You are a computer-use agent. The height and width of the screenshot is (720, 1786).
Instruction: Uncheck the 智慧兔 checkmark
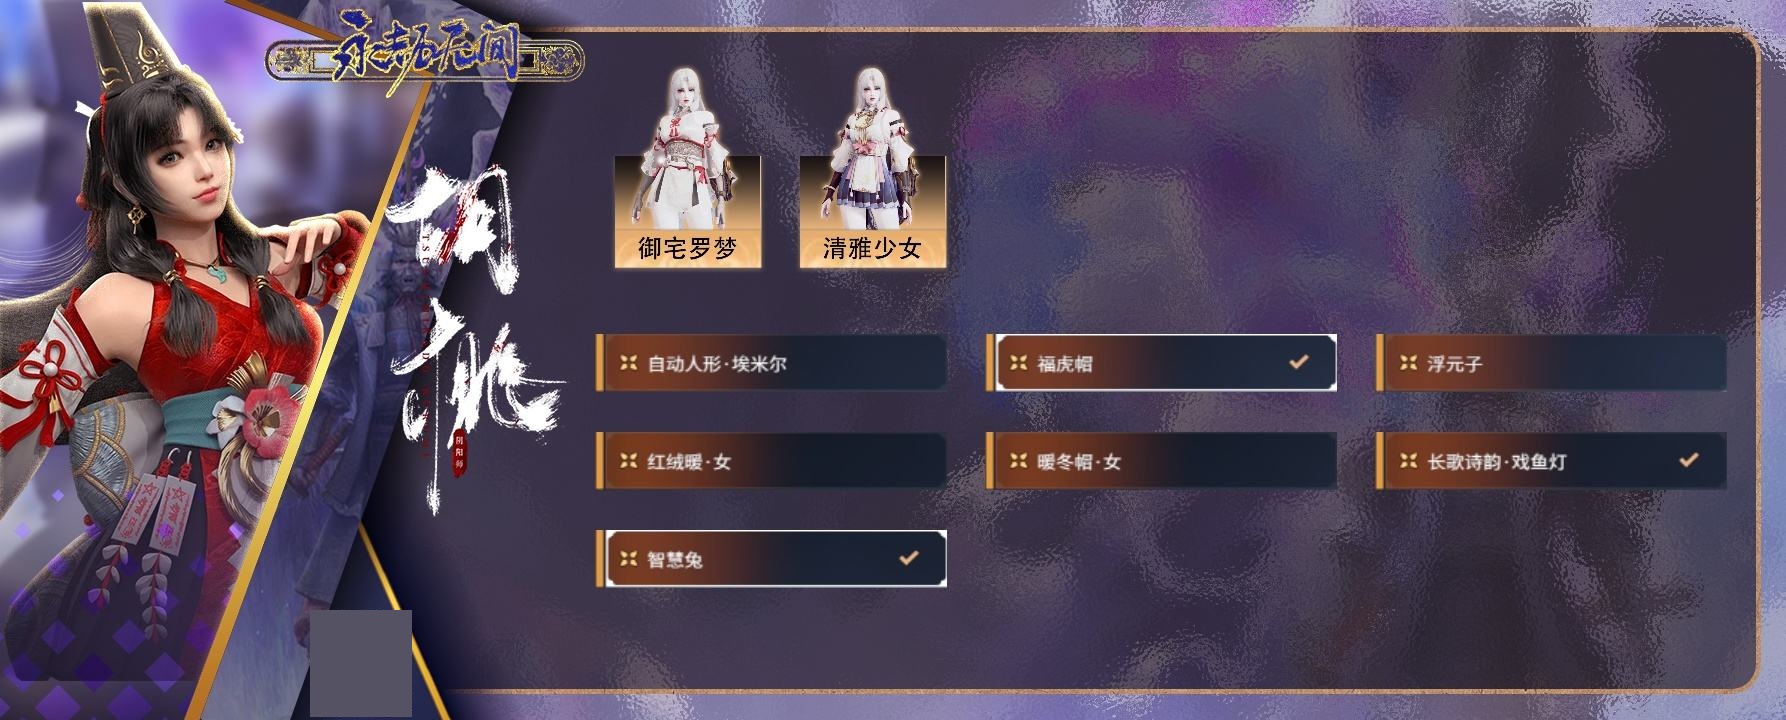click(x=908, y=558)
